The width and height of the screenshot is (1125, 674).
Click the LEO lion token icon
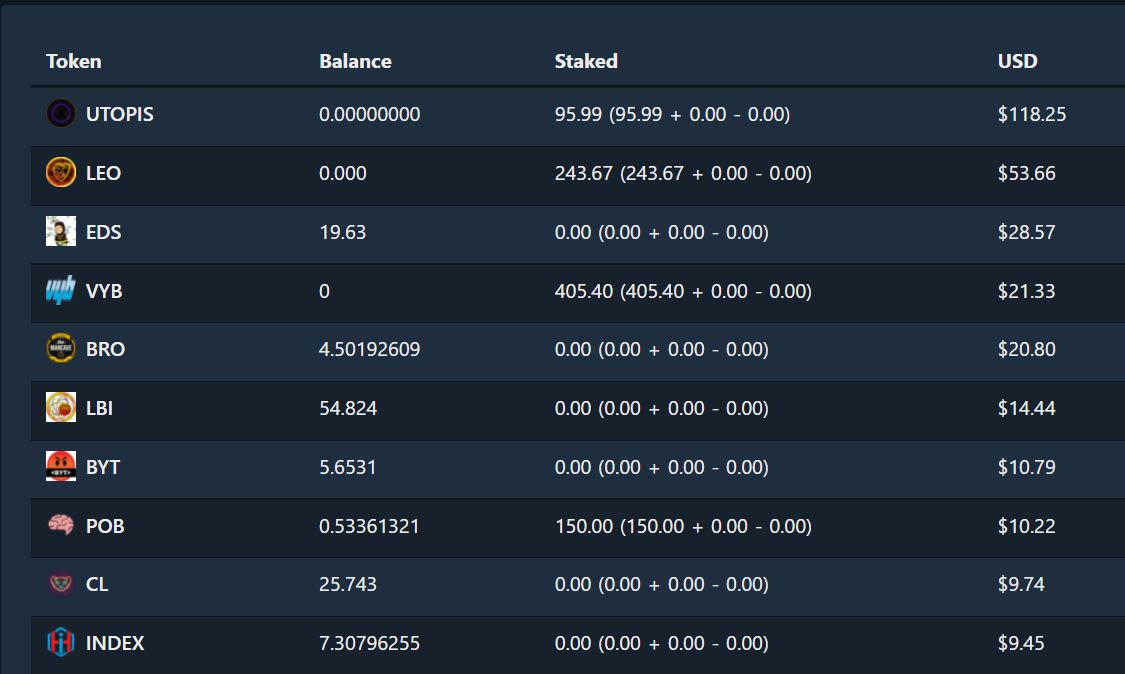coord(61,172)
